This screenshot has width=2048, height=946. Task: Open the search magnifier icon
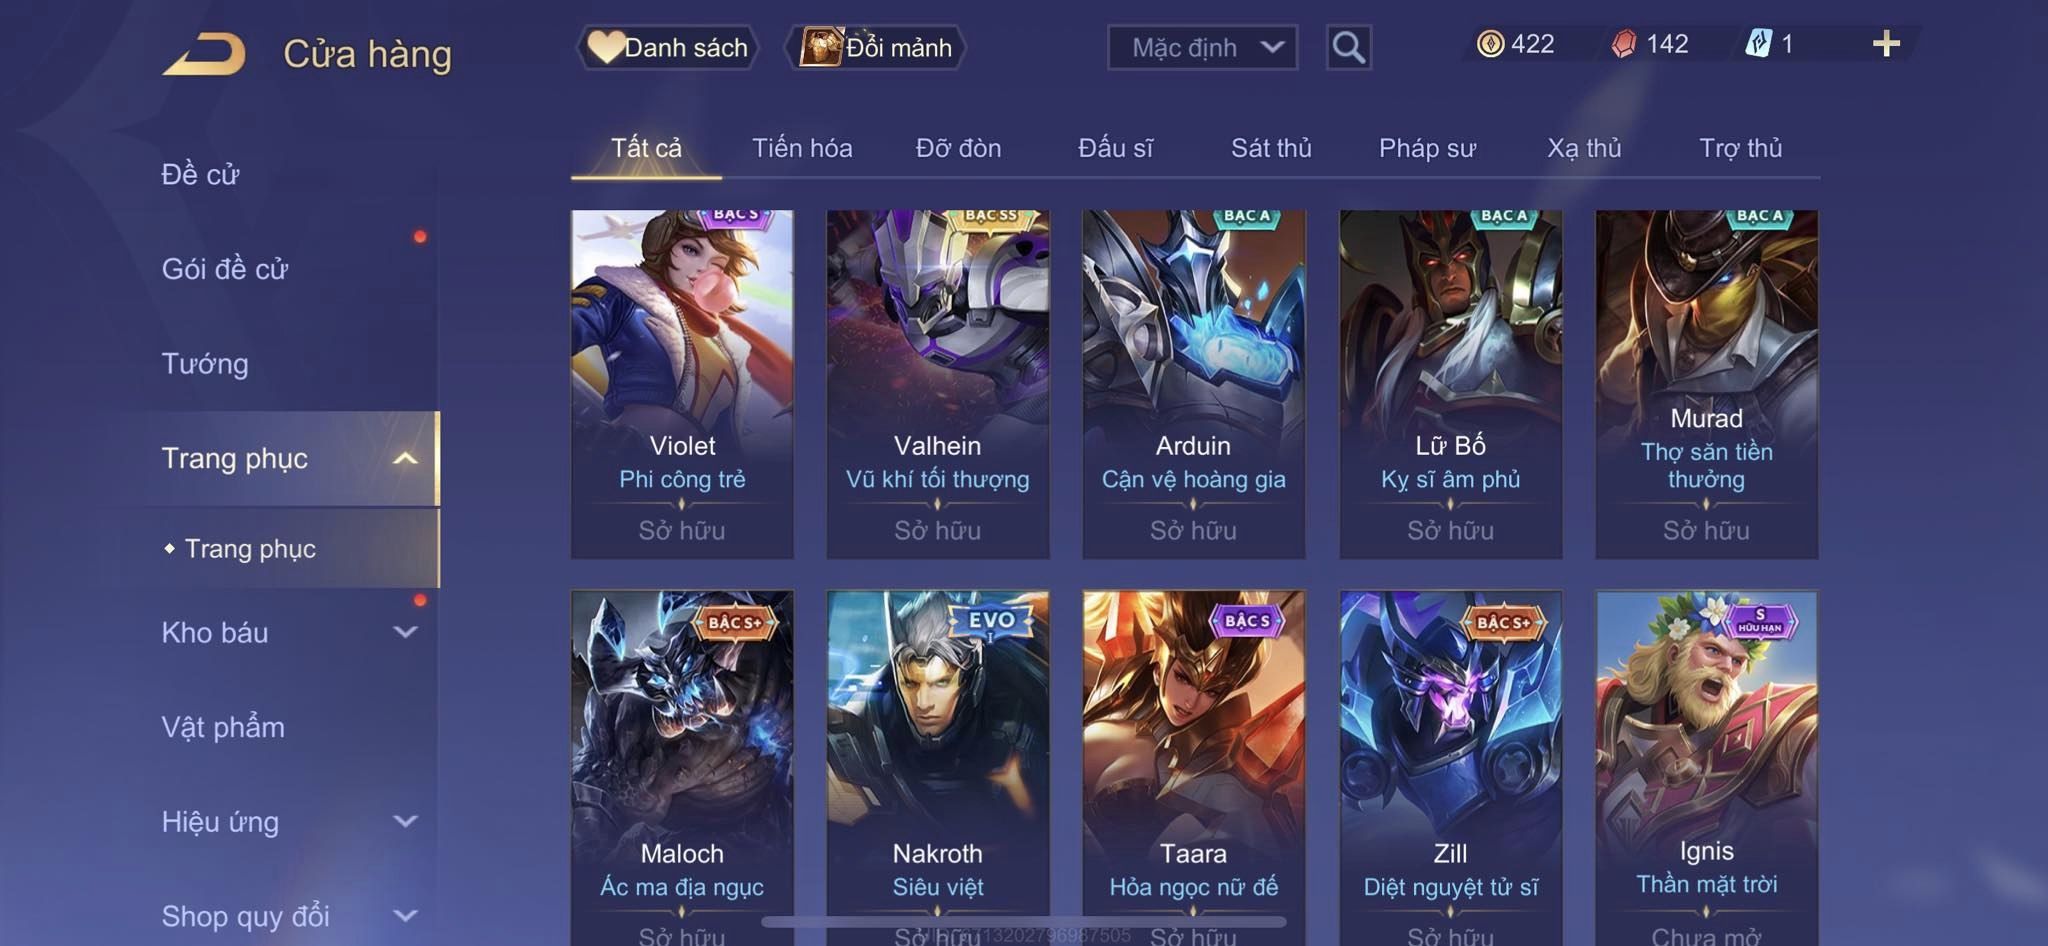point(1348,47)
